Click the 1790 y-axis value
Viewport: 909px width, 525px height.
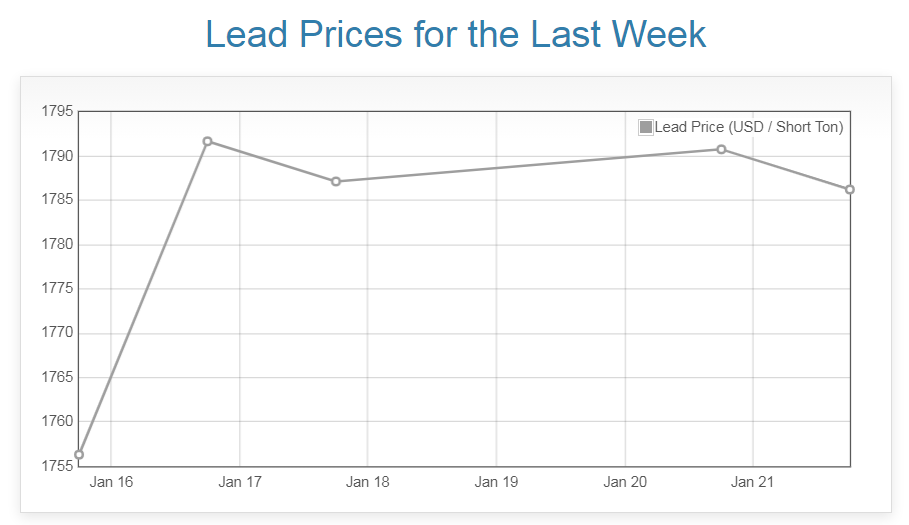[x=57, y=156]
